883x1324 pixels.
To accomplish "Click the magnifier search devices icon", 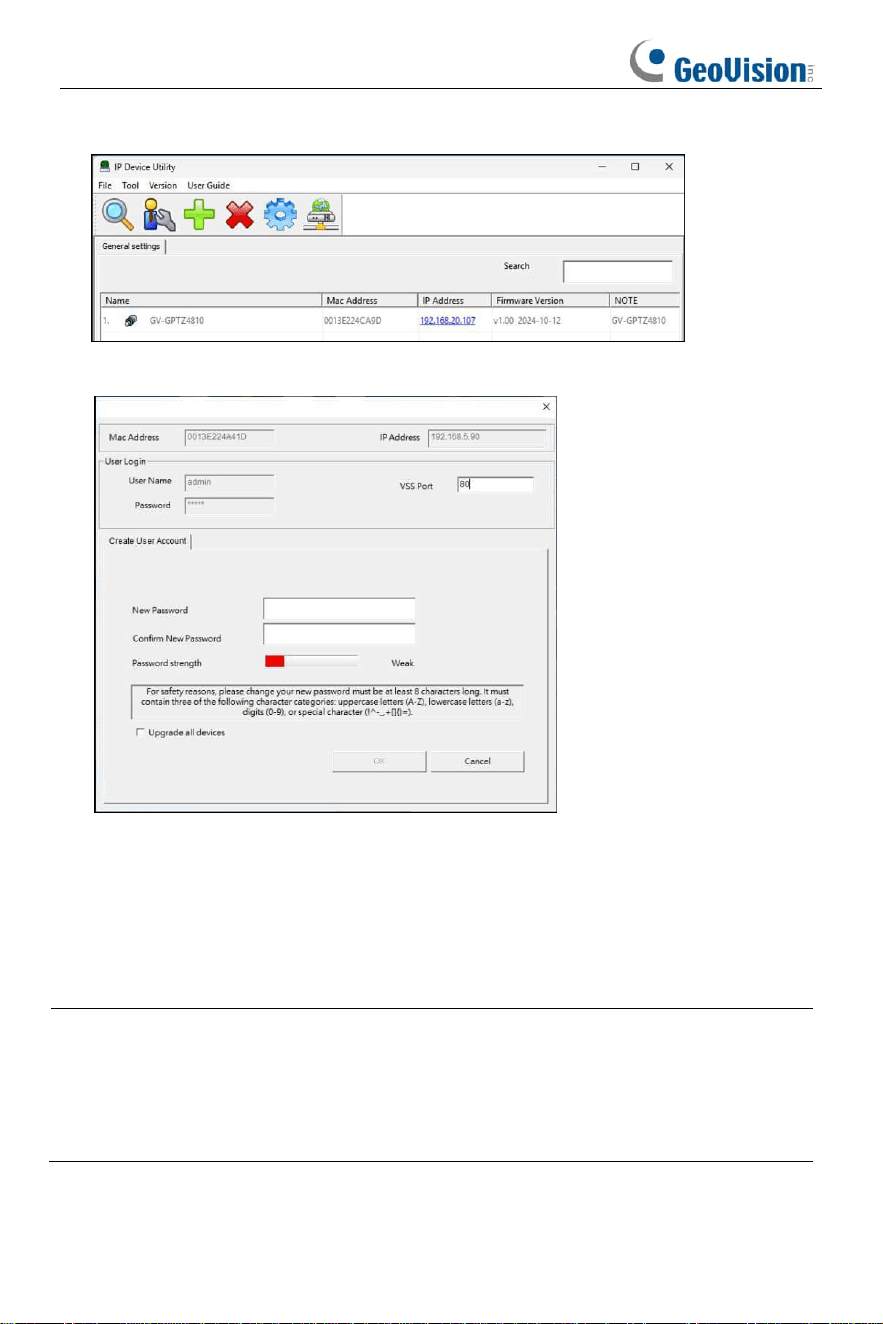I will 119,214.
